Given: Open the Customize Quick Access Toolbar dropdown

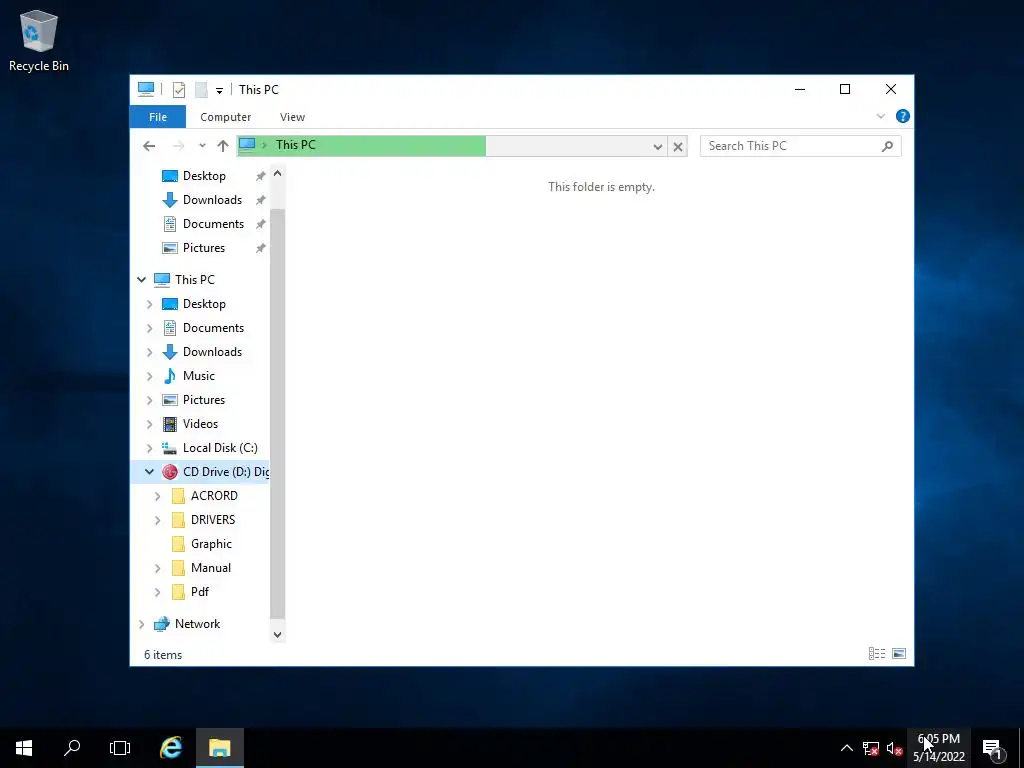Looking at the screenshot, I should click(219, 90).
